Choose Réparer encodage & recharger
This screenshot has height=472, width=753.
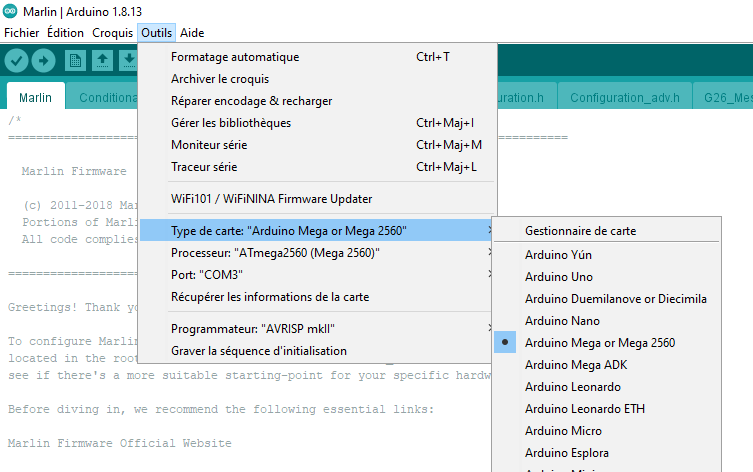click(x=317, y=101)
